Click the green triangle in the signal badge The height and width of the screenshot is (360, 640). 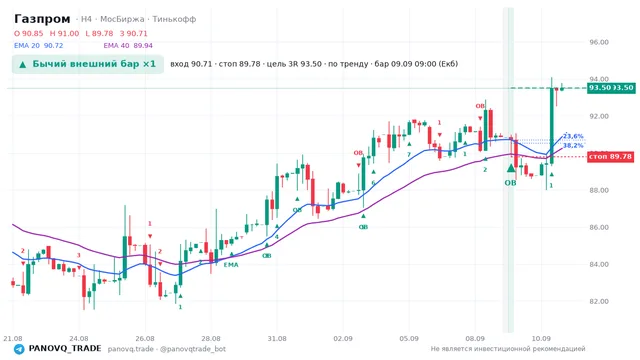tap(23, 64)
